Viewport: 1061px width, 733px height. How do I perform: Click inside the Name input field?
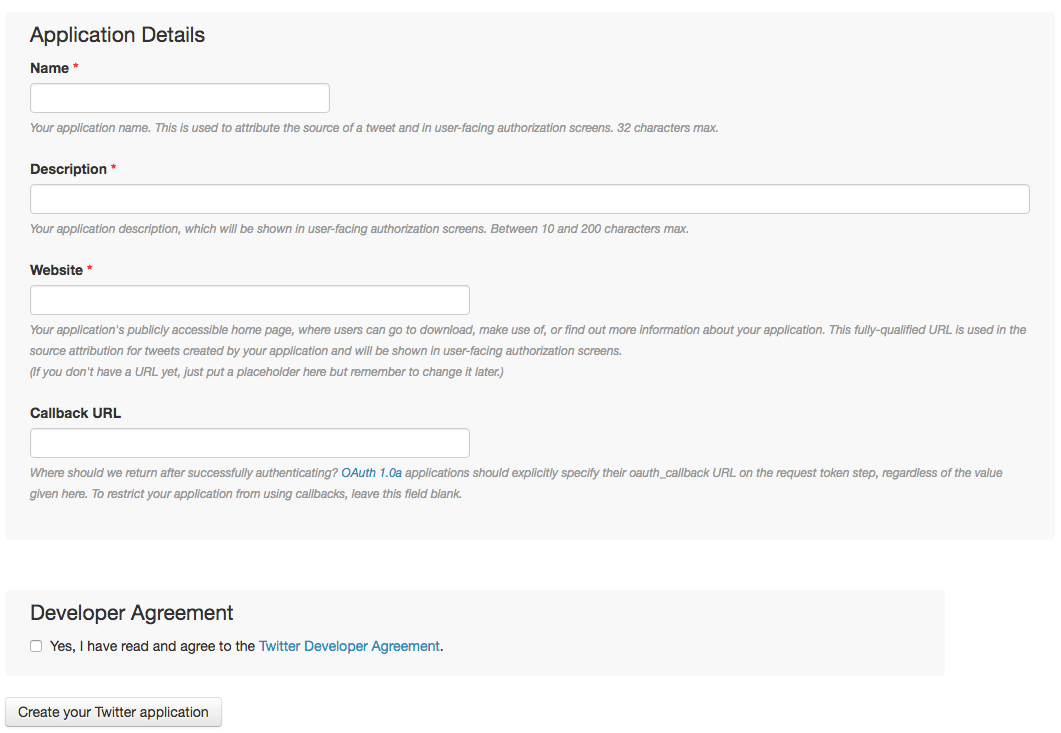(x=180, y=98)
